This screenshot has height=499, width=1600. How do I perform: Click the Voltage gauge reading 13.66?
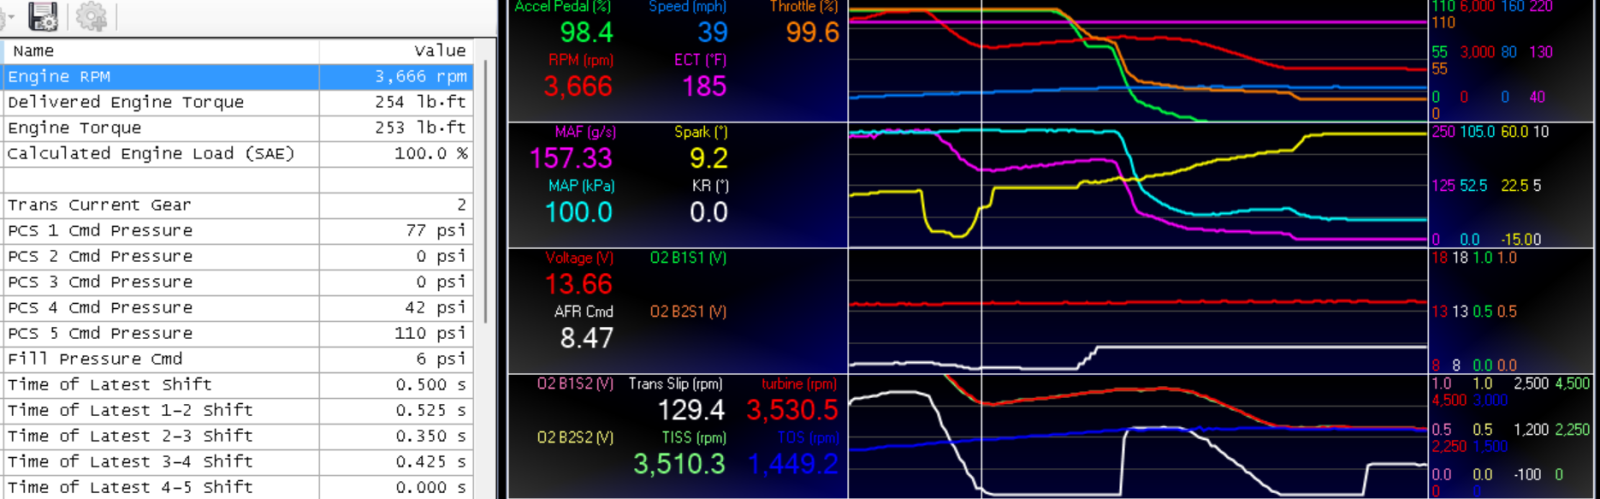tap(579, 284)
